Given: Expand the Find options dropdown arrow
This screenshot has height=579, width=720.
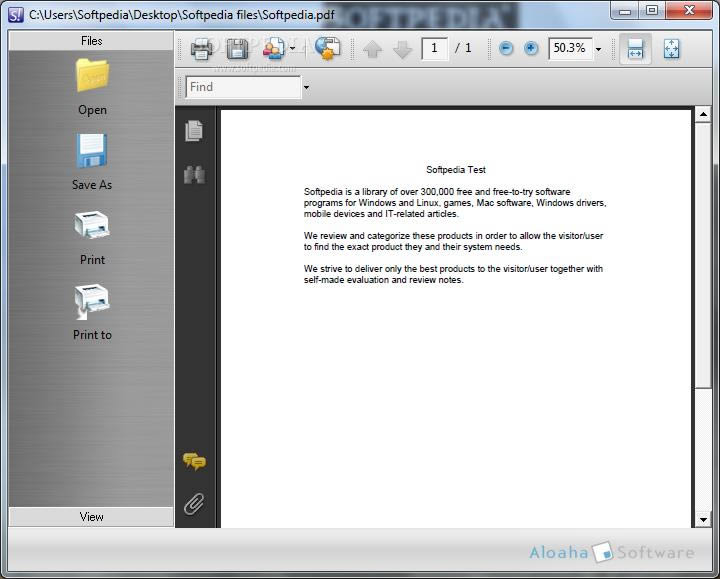Looking at the screenshot, I should click(x=306, y=87).
